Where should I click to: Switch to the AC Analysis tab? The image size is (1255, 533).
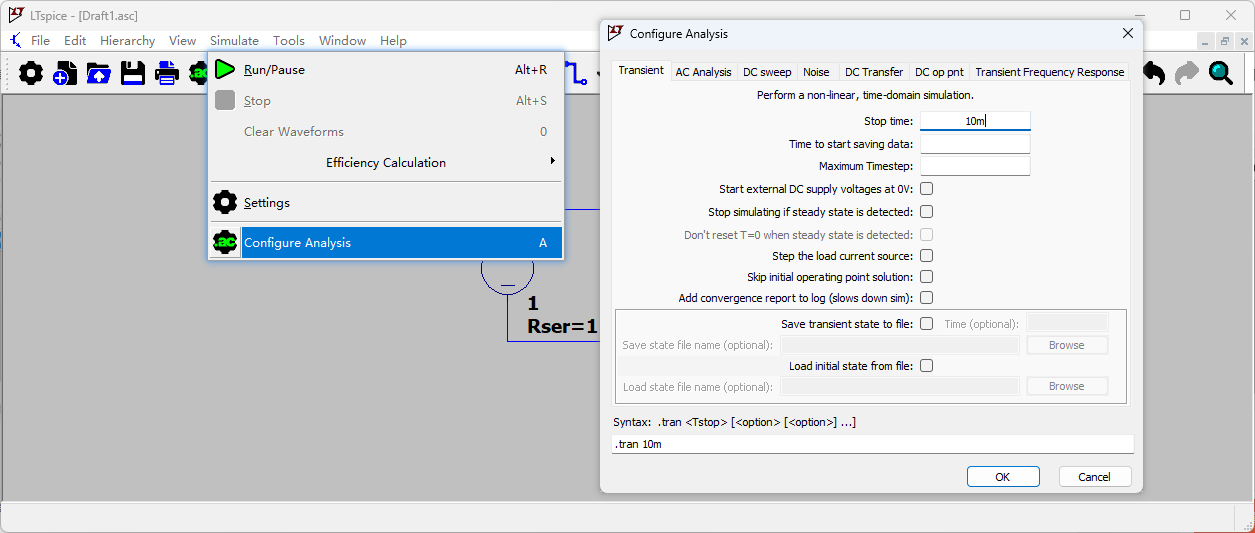coord(703,72)
